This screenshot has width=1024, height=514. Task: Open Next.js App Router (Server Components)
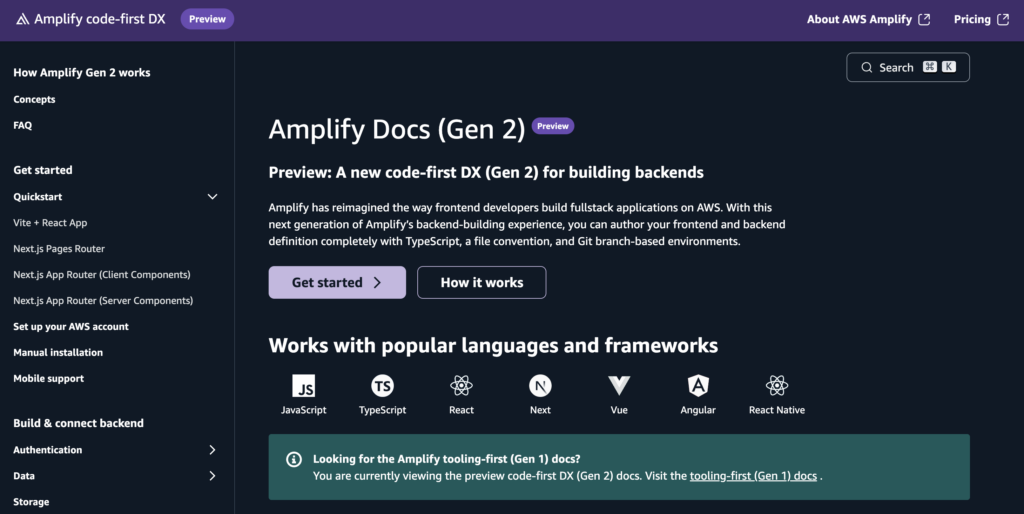tap(103, 301)
